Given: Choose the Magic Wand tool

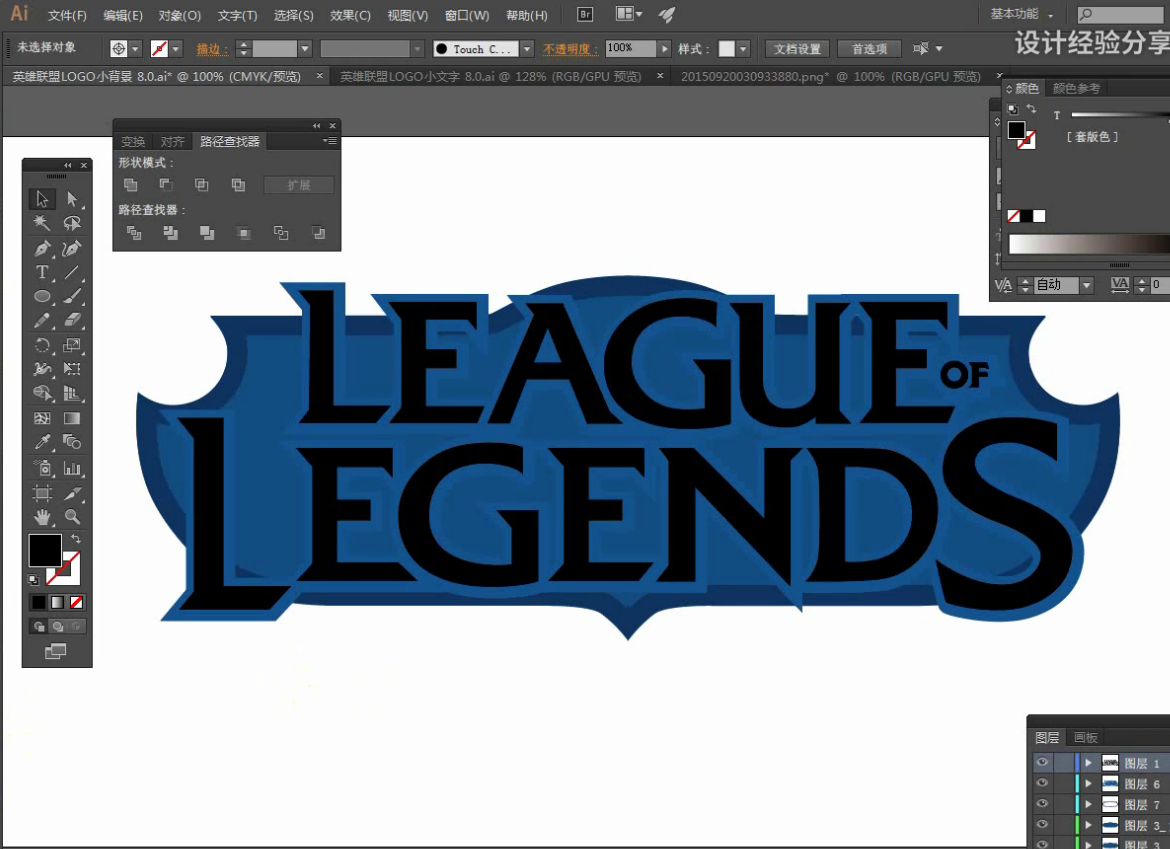Looking at the screenshot, I should [x=42, y=223].
